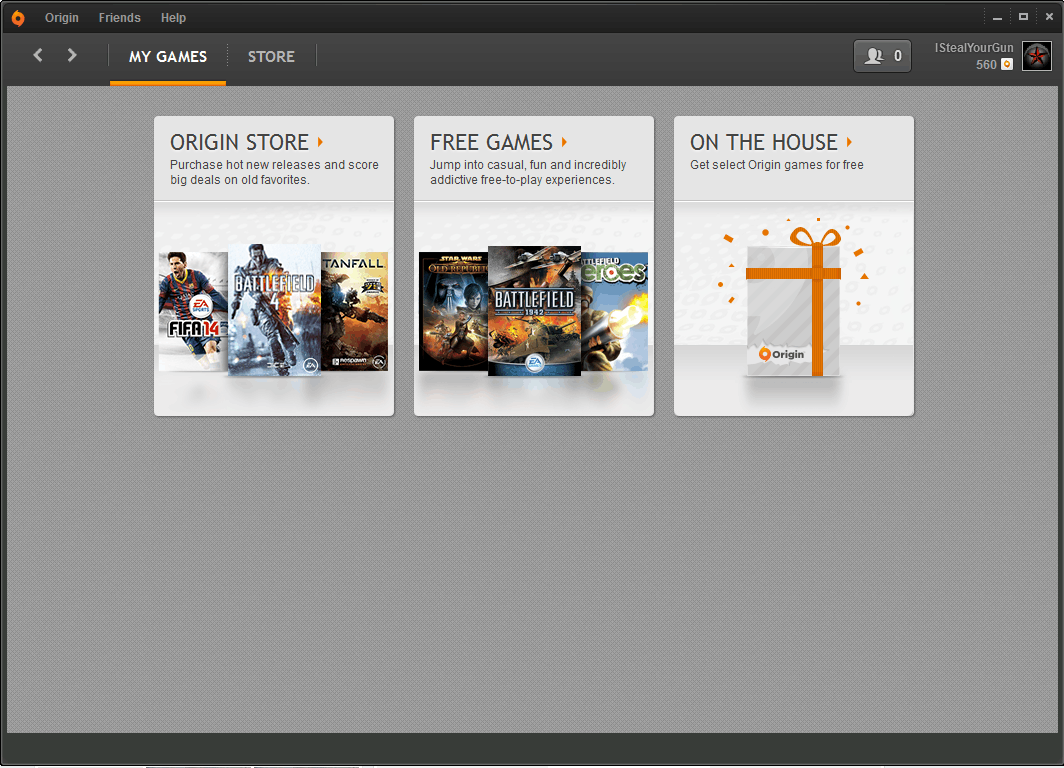Go forward with the right arrow
1064x768 pixels.
point(72,56)
